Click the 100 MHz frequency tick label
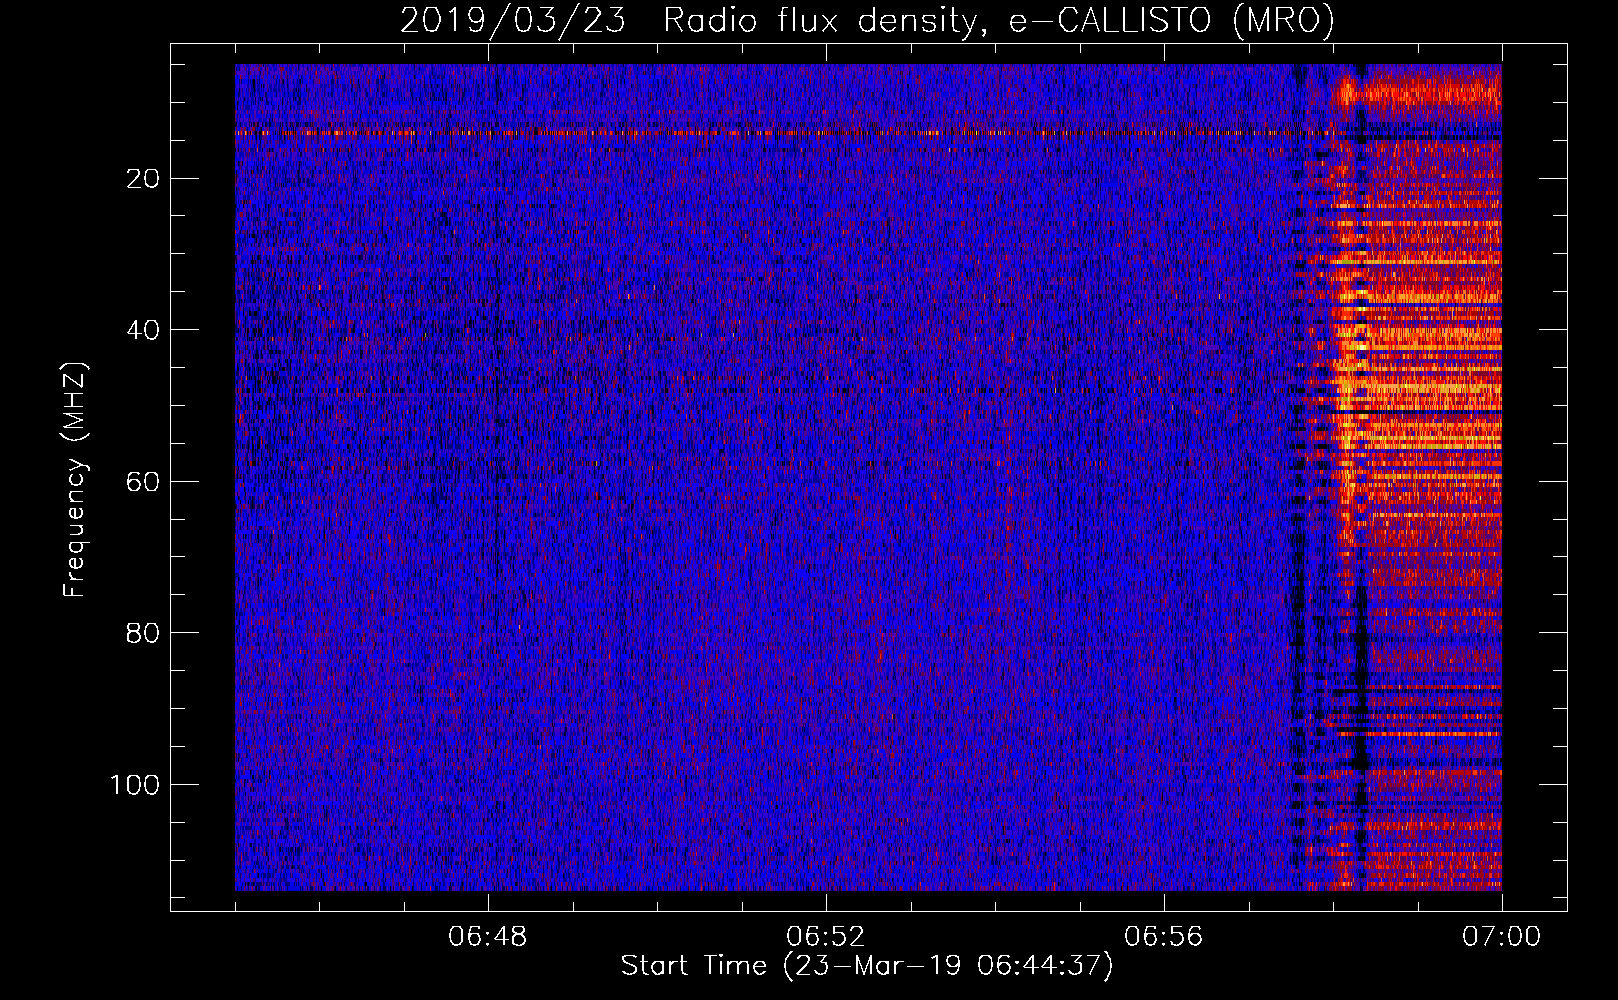 coord(135,785)
